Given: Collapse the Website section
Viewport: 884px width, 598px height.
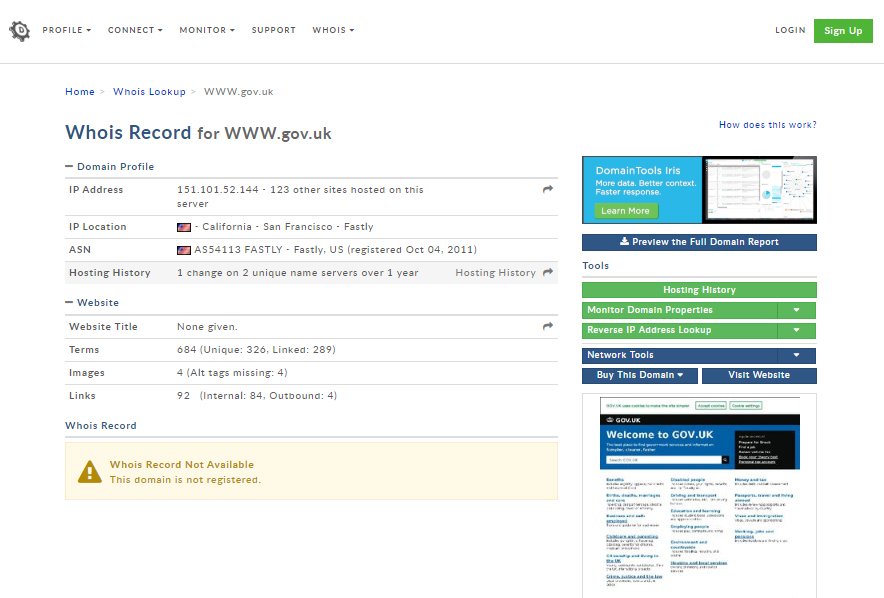Looking at the screenshot, I should (92, 302).
